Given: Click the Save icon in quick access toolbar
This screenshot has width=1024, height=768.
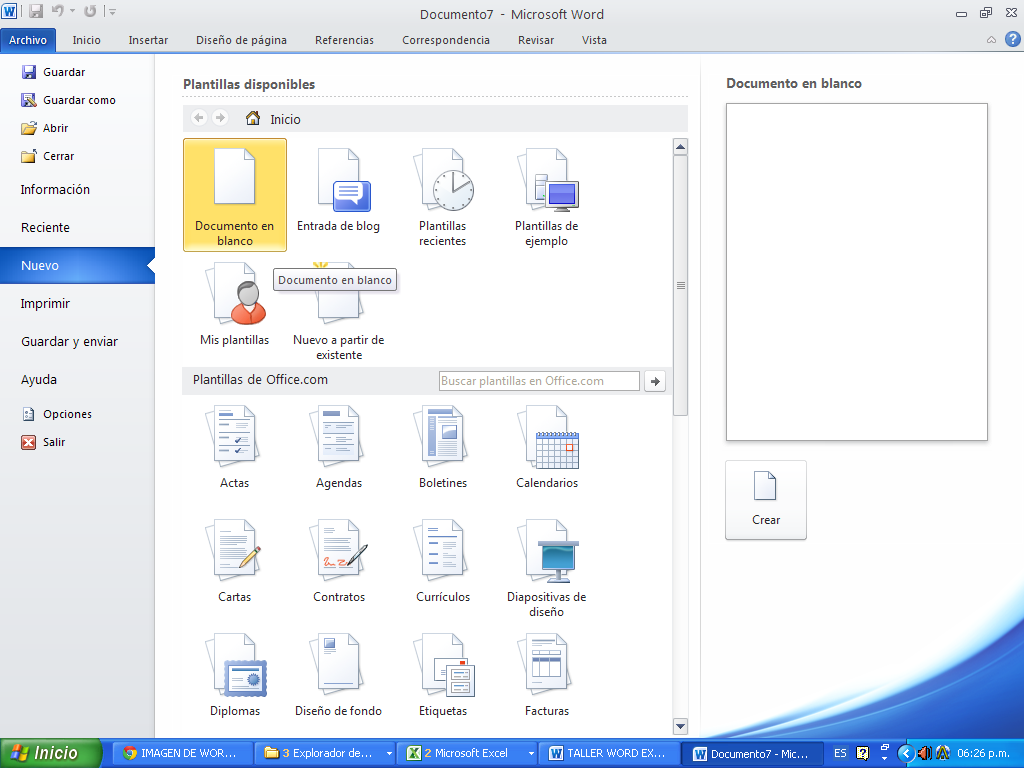Looking at the screenshot, I should point(36,12).
